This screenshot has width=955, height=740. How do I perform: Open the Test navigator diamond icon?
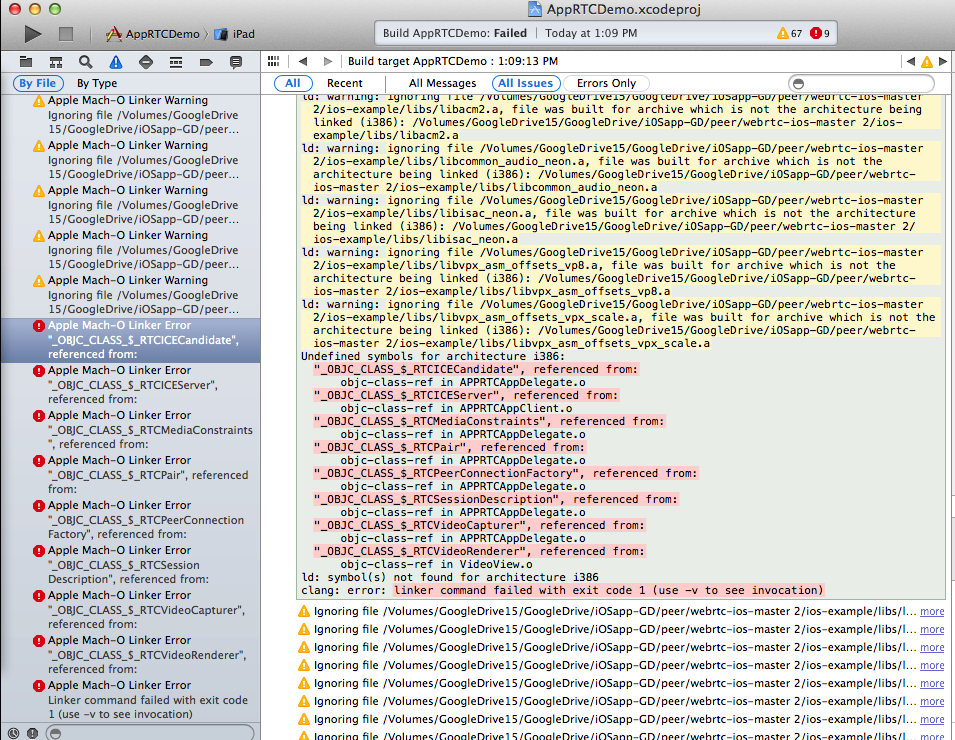pos(146,62)
